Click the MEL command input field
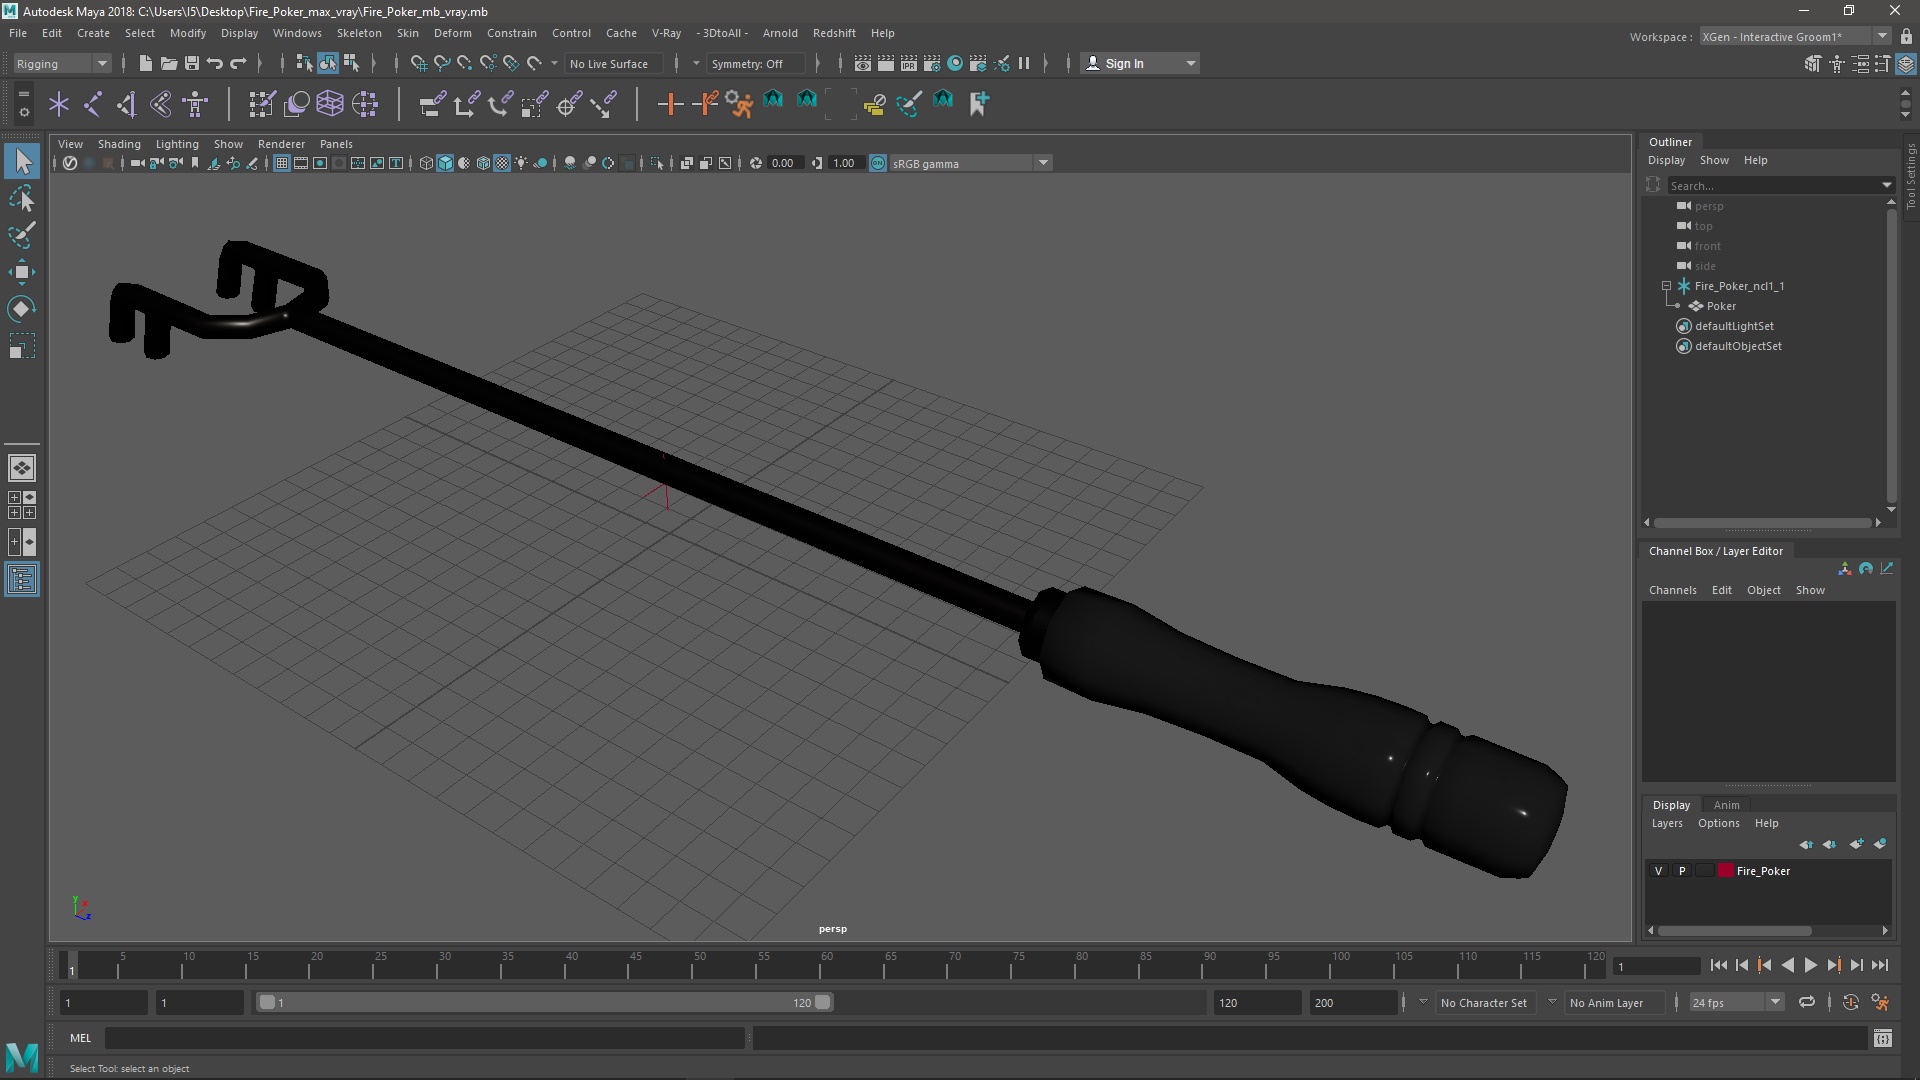Viewport: 1920px width, 1080px height. 425,1038
